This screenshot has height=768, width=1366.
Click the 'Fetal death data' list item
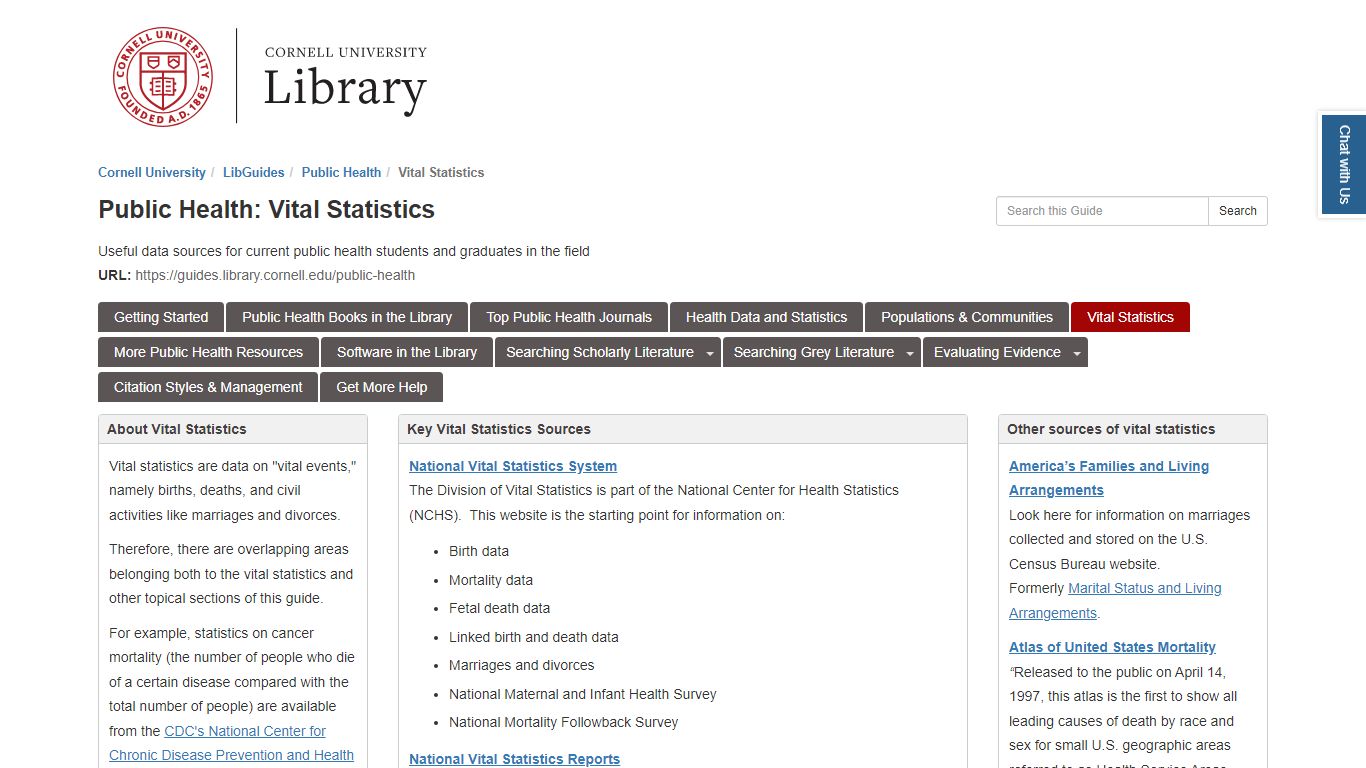point(499,608)
